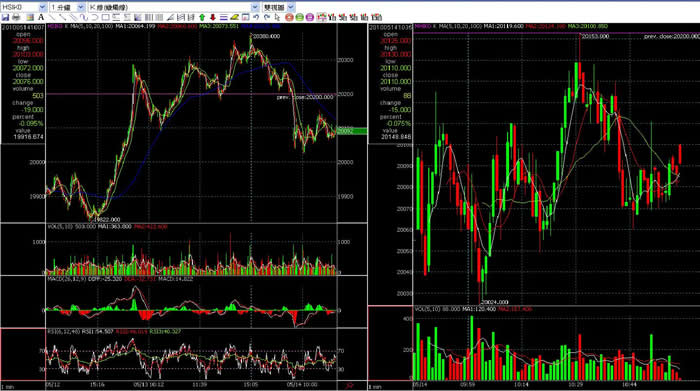This screenshot has height=391, width=700.
Task: Select the RSI indicator panel header
Action: pos(114,332)
